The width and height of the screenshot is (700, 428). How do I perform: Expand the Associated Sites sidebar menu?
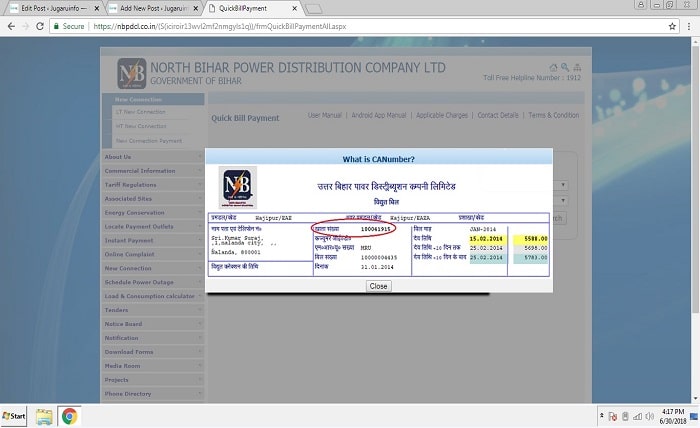pos(153,199)
